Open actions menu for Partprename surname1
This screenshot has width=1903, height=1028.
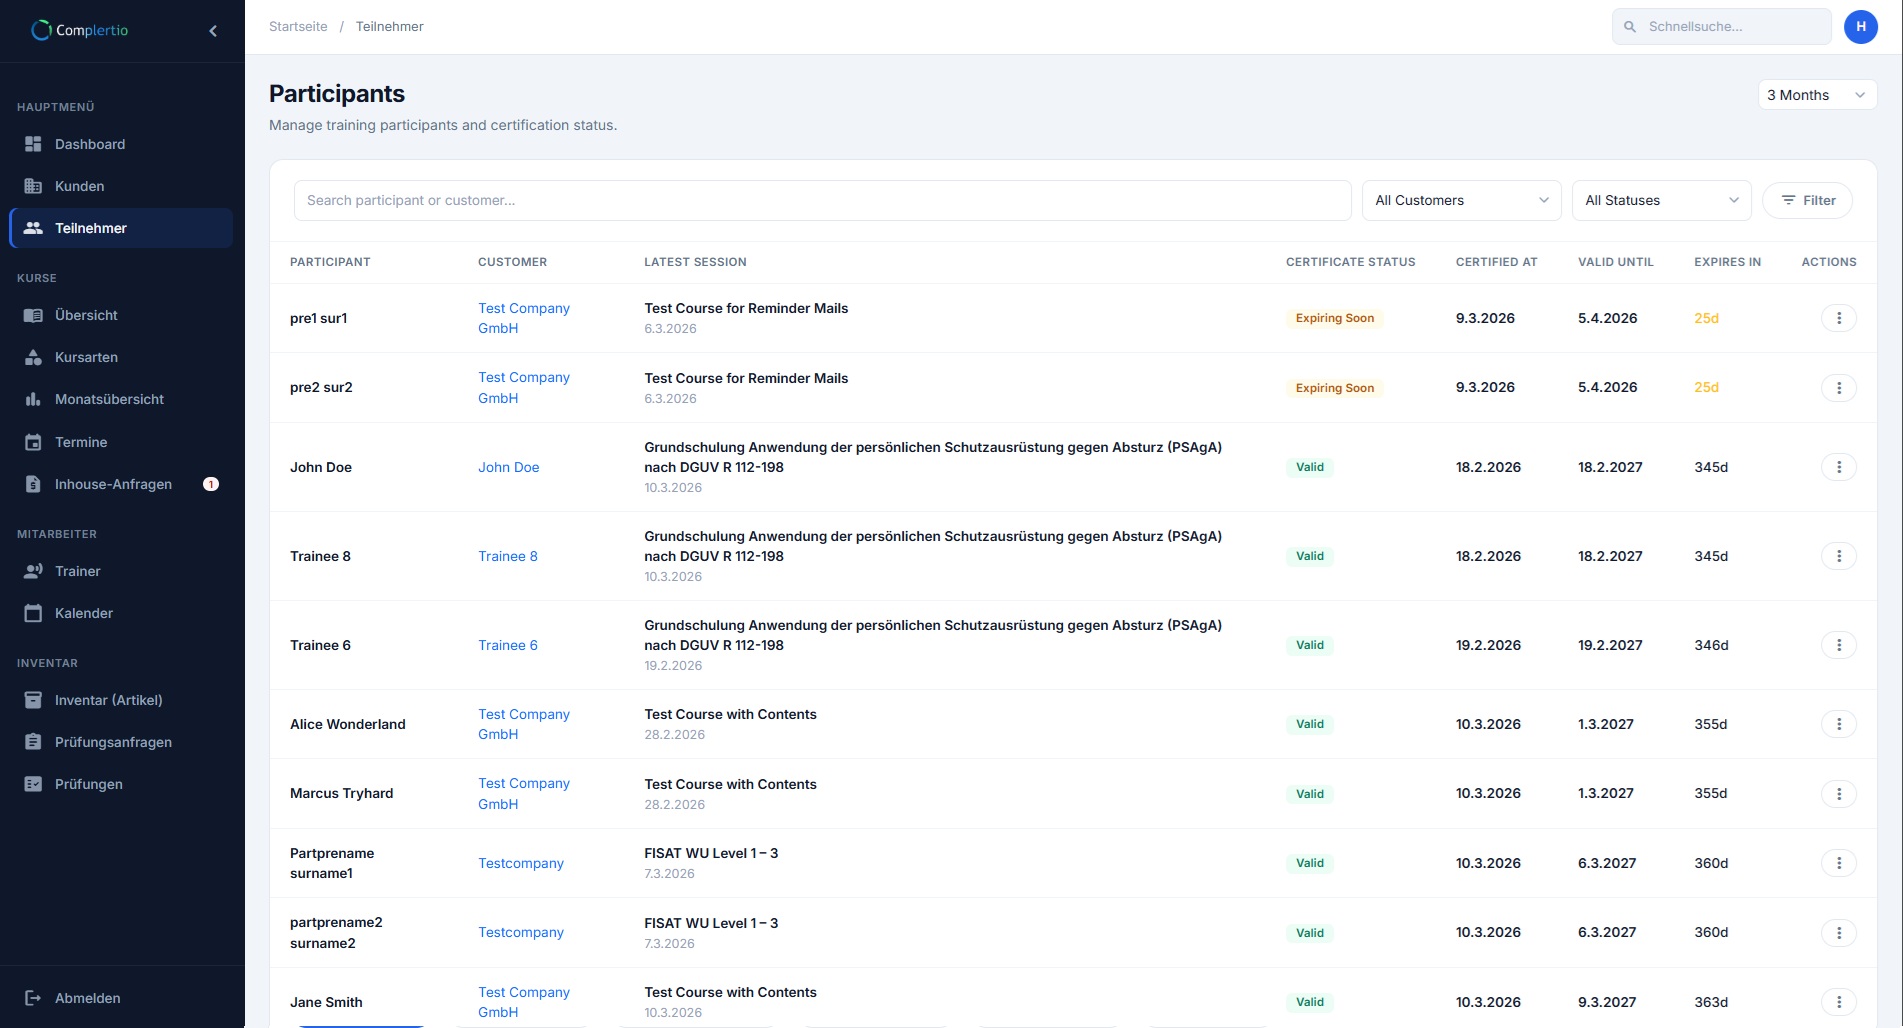tap(1839, 863)
